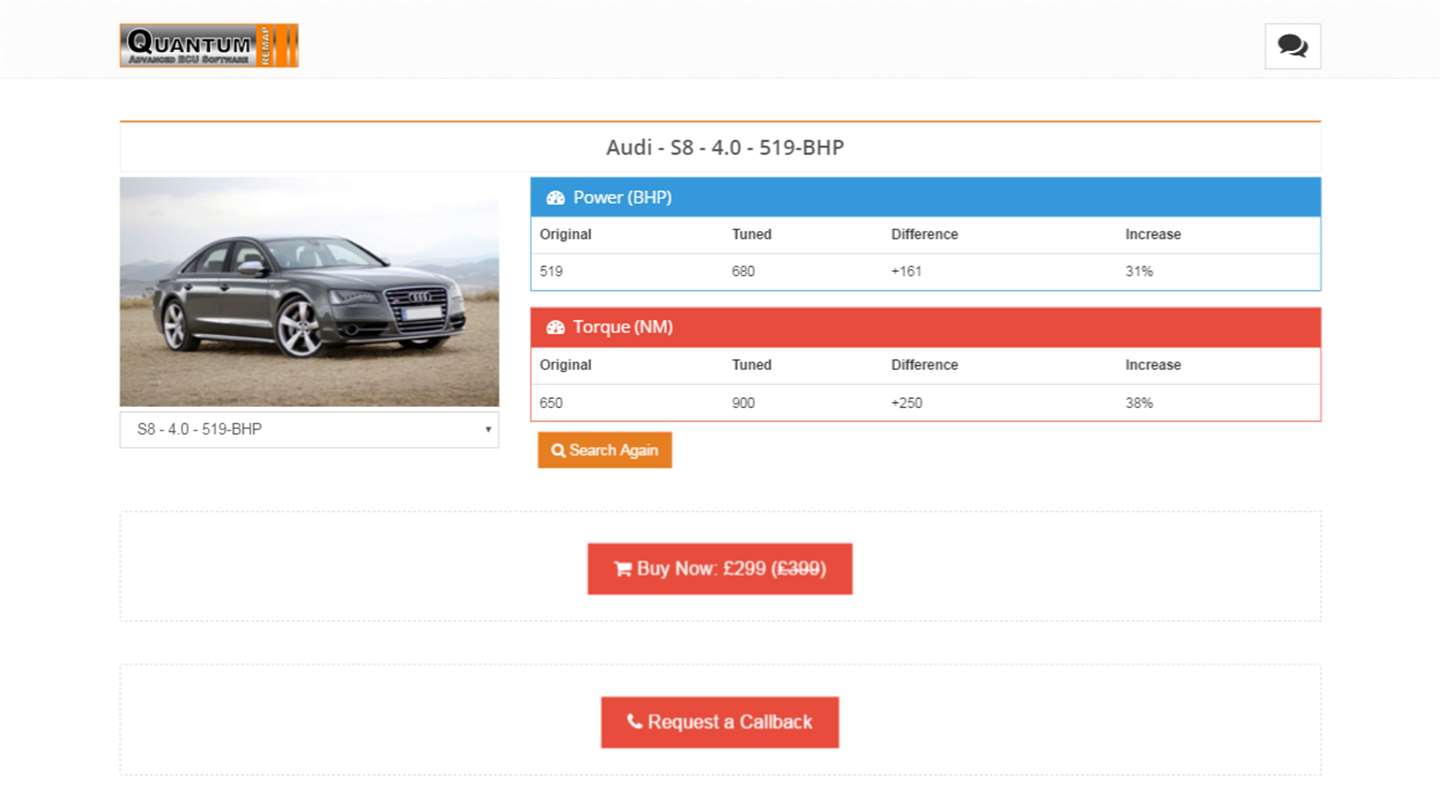Click the Power (BHP) panel header
This screenshot has width=1440, height=795.
[x=925, y=197]
